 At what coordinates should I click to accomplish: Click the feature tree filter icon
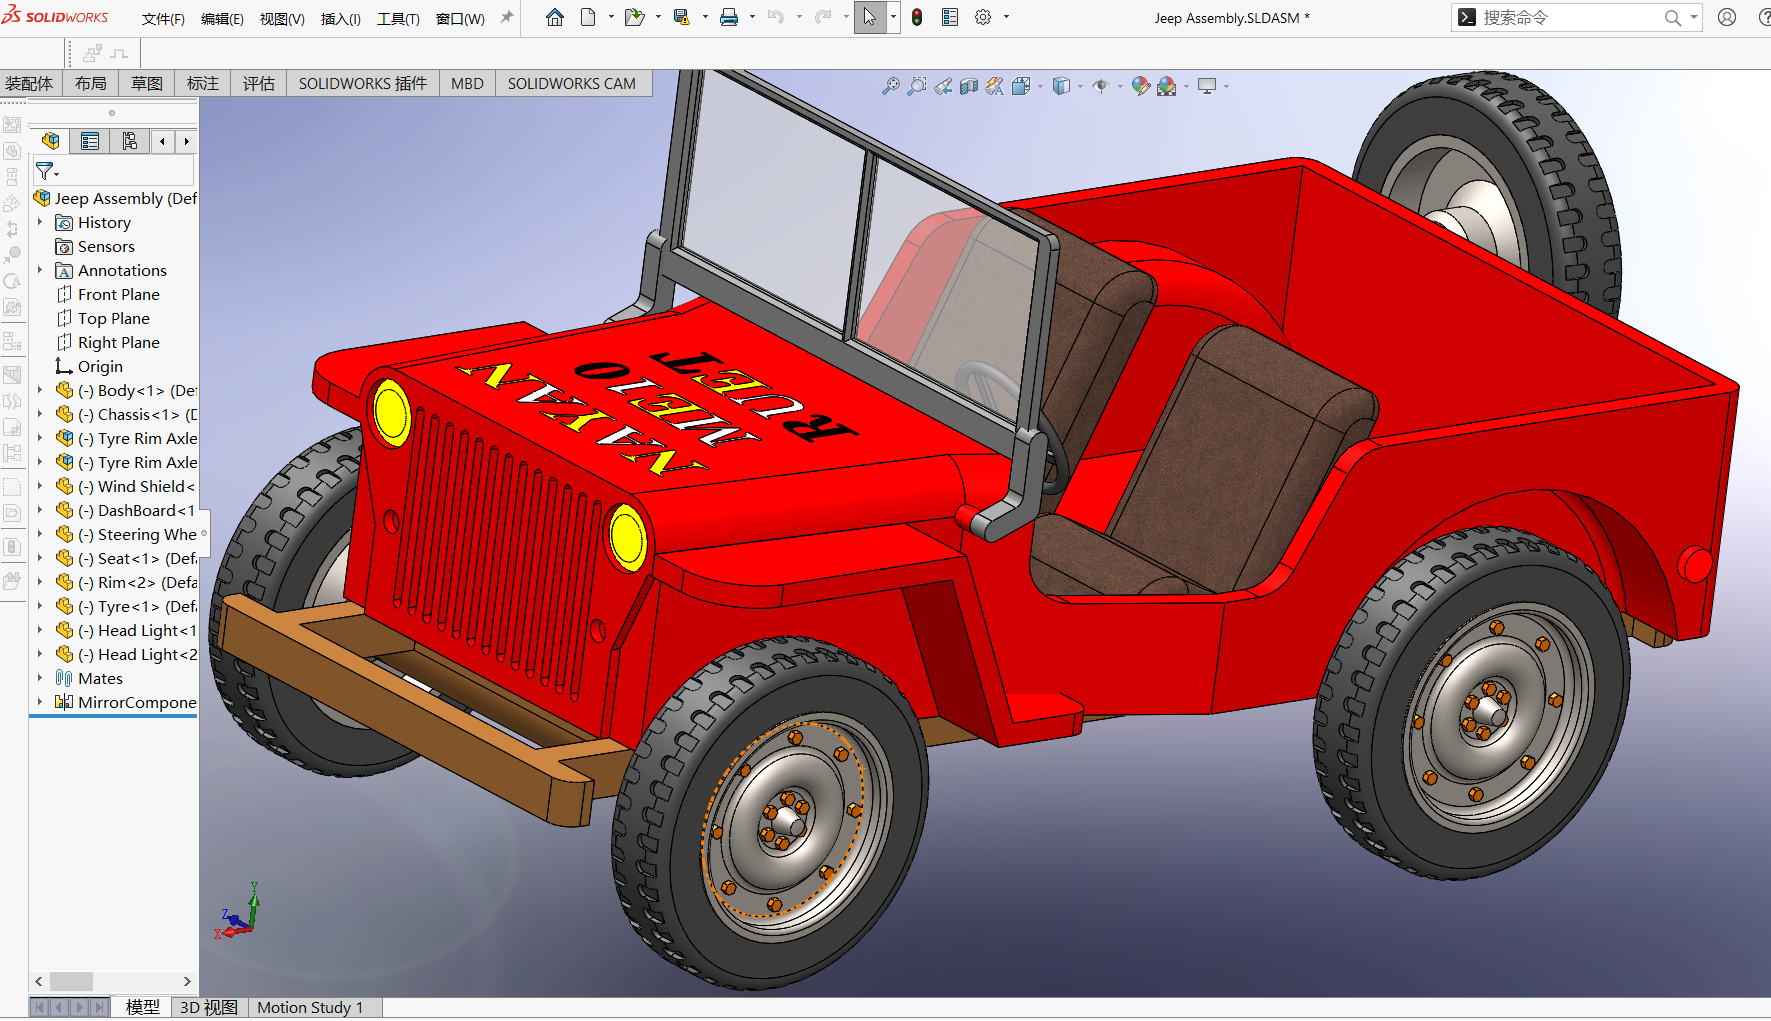(46, 171)
